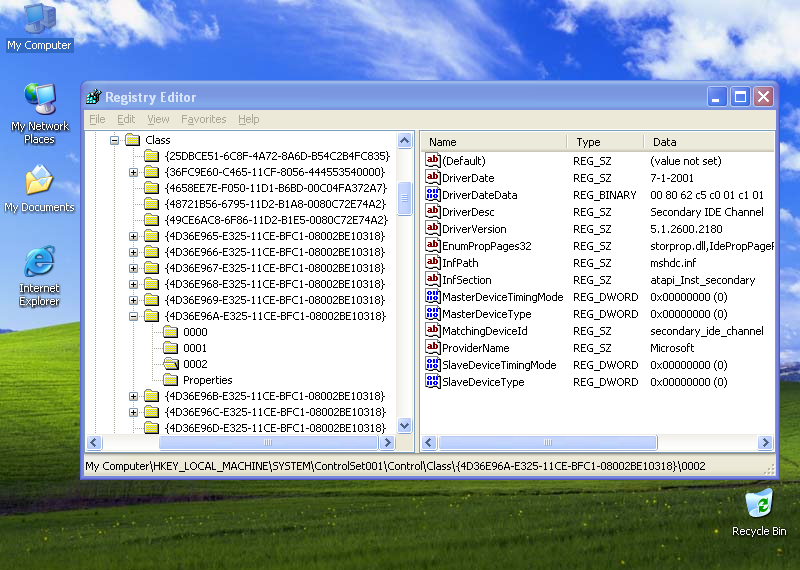Screen dimensions: 800x570
Task: Open the My Computer desktop icon
Action: 39,27
